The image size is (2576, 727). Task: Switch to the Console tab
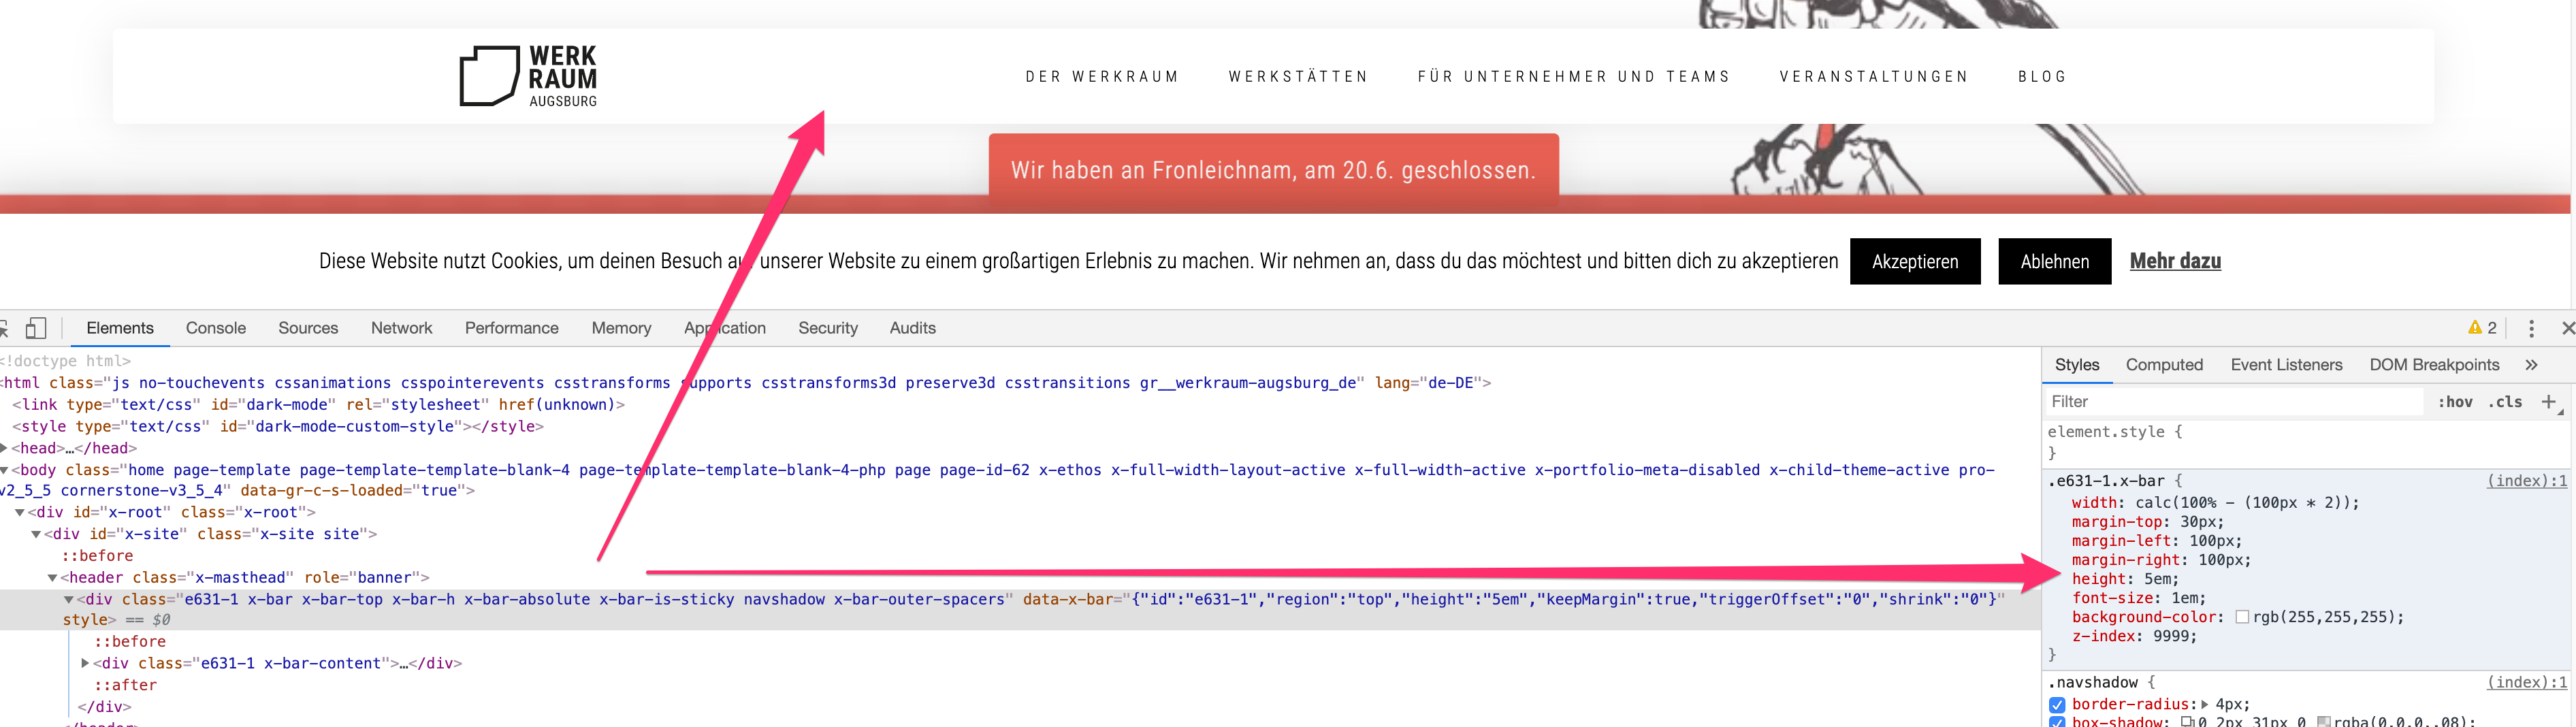pyautogui.click(x=215, y=328)
